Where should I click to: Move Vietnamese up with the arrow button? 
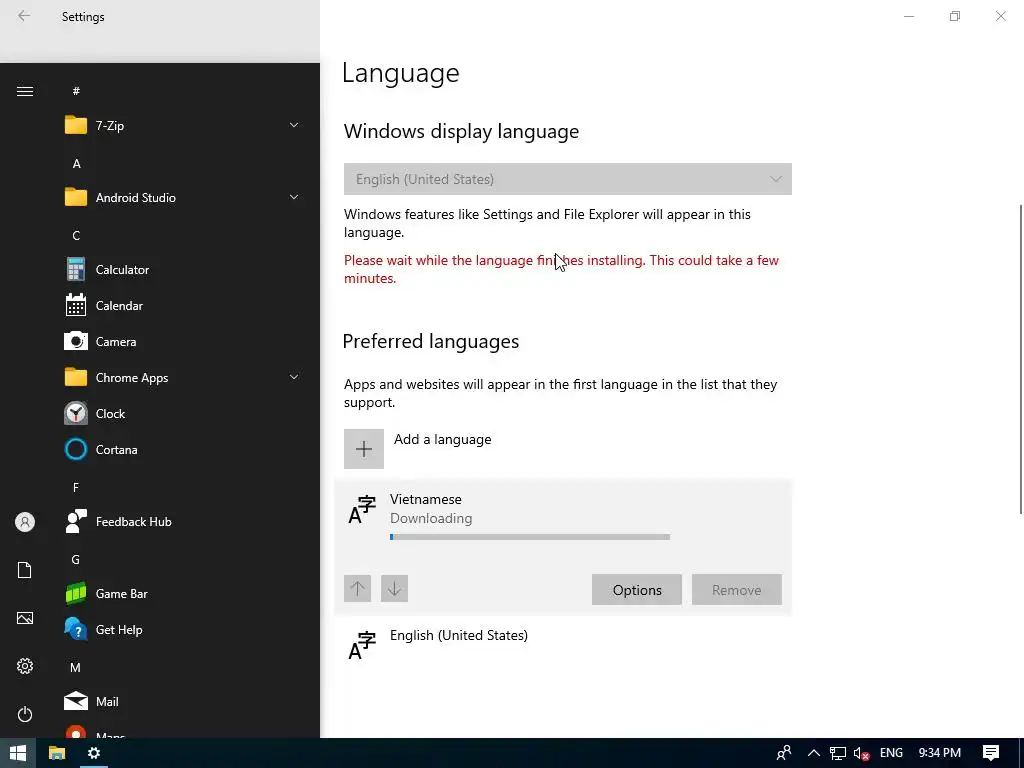point(358,588)
